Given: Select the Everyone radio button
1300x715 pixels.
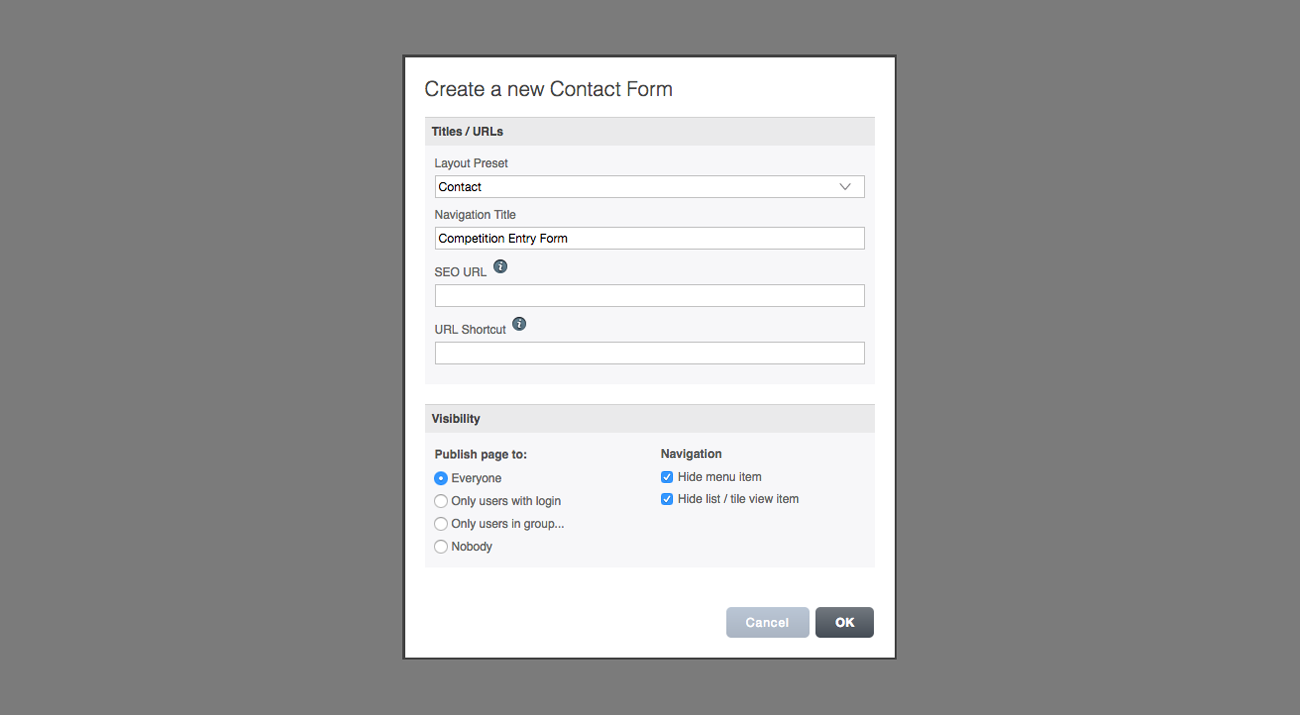Looking at the screenshot, I should (x=441, y=479).
